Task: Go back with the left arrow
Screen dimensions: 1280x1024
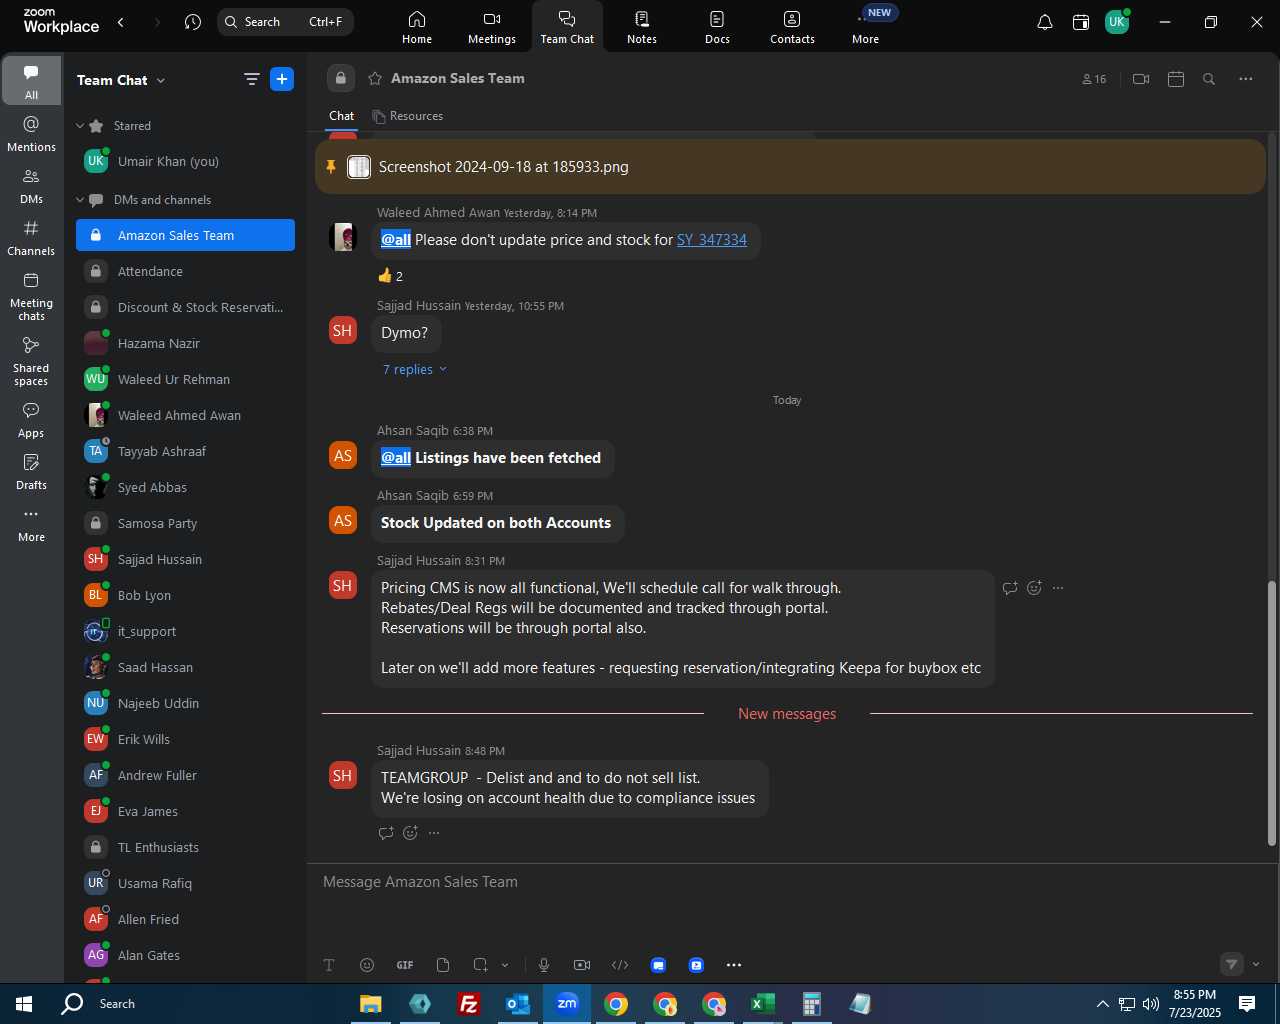Action: point(121,22)
